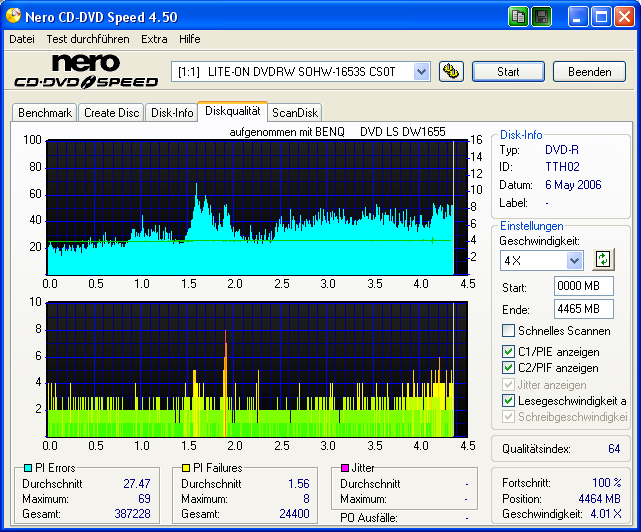This screenshot has height=532, width=641.
Task: Toggle the Lesegeschwindigkeit checkbox
Action: click(x=508, y=401)
